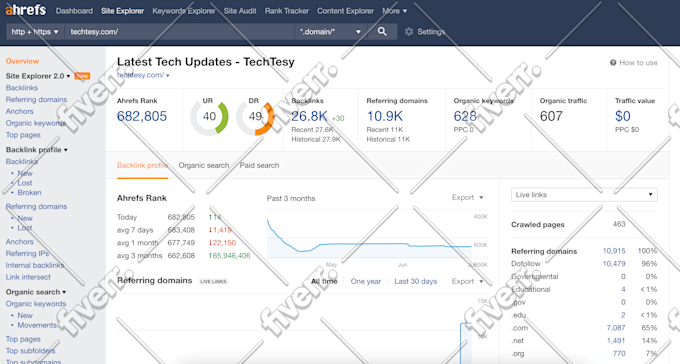This screenshot has width=680, height=364.
Task: Click the Ahrefs Rank value 682,805
Action: pos(142,116)
